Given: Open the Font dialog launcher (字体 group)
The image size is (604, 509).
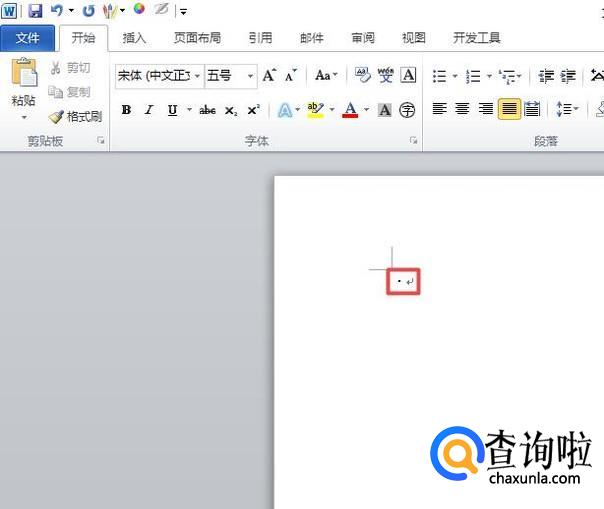Looking at the screenshot, I should coord(414,141).
